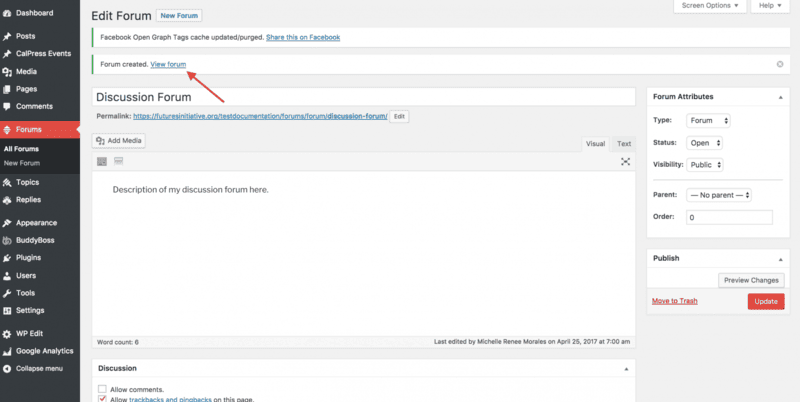Click the Forums icon in the sidebar
Viewport: 800px width, 402px height.
click(x=7, y=130)
